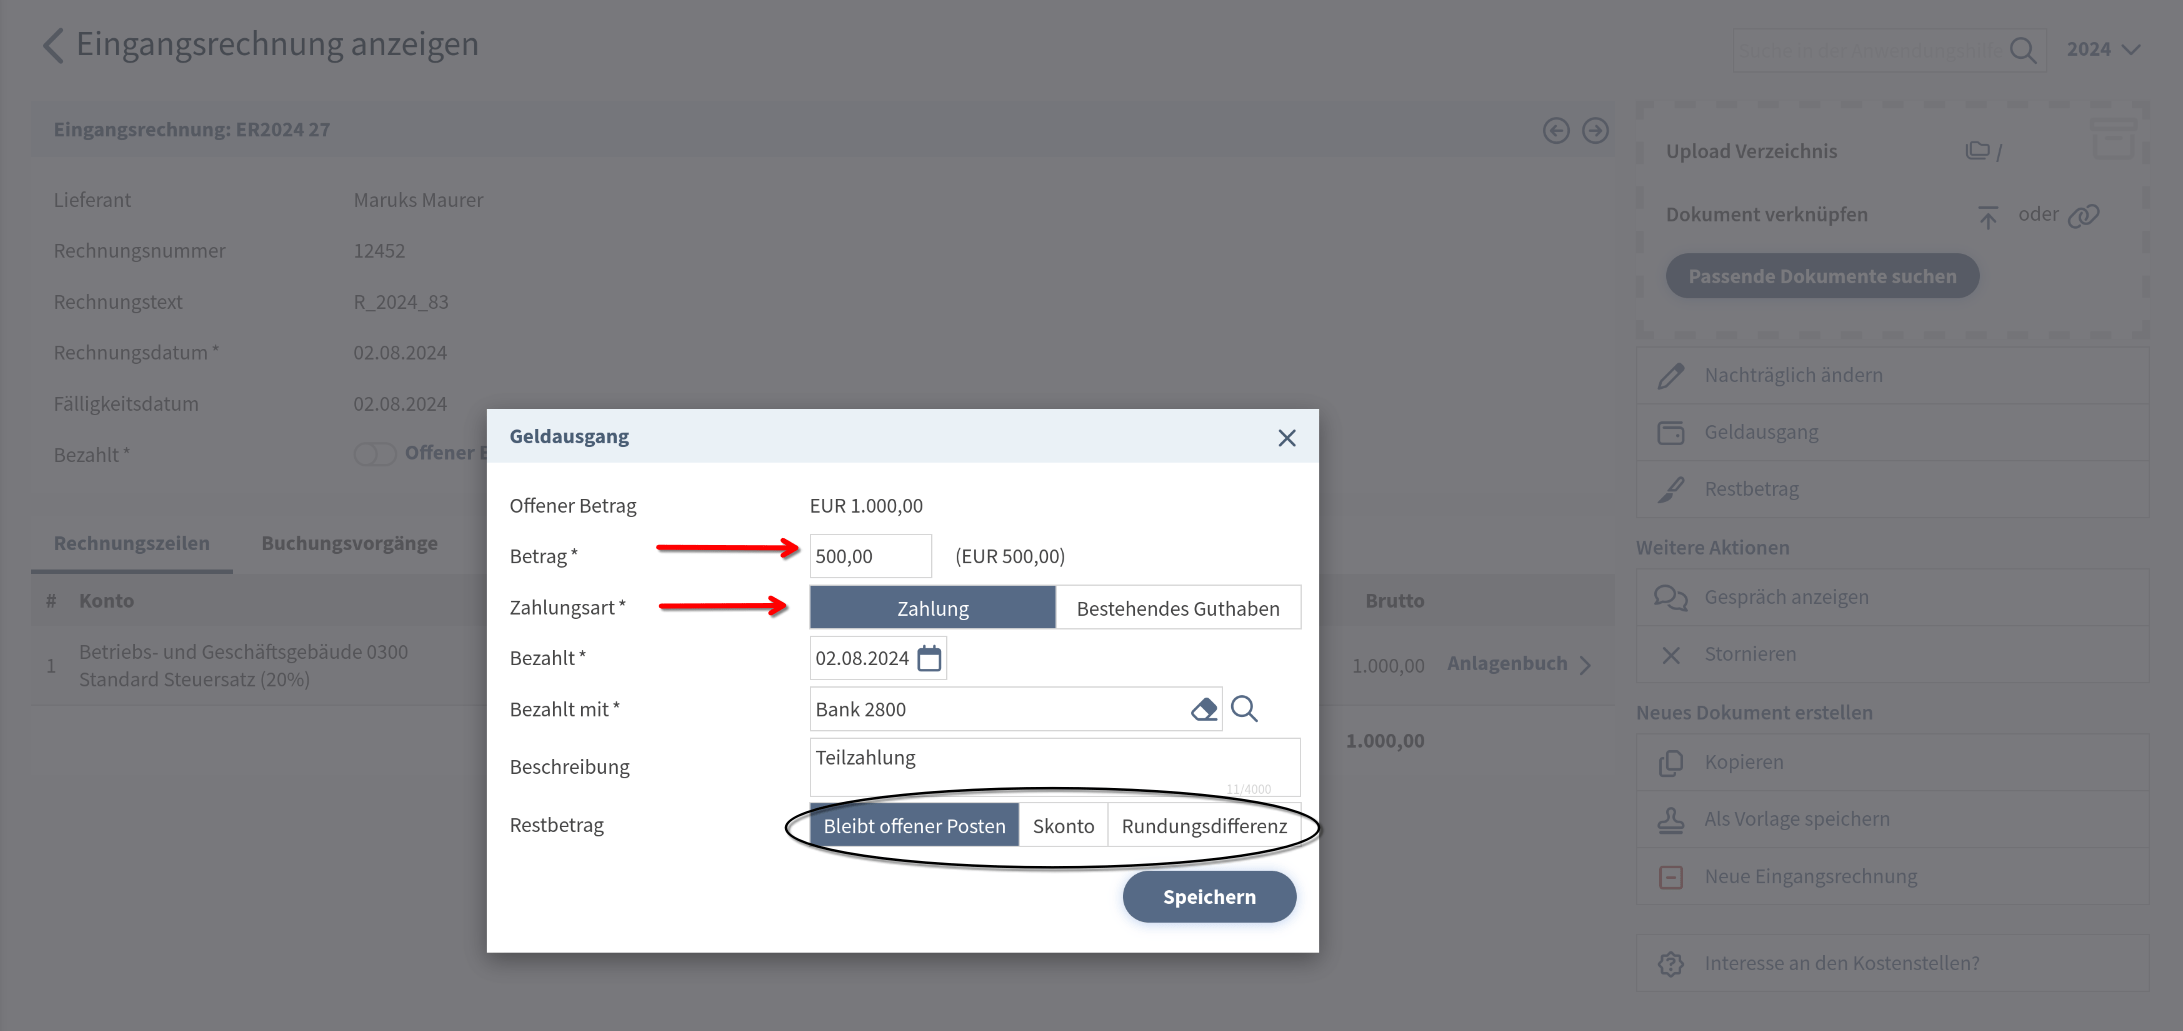
Task: Go to the previous invoice arrow
Action: click(1556, 131)
